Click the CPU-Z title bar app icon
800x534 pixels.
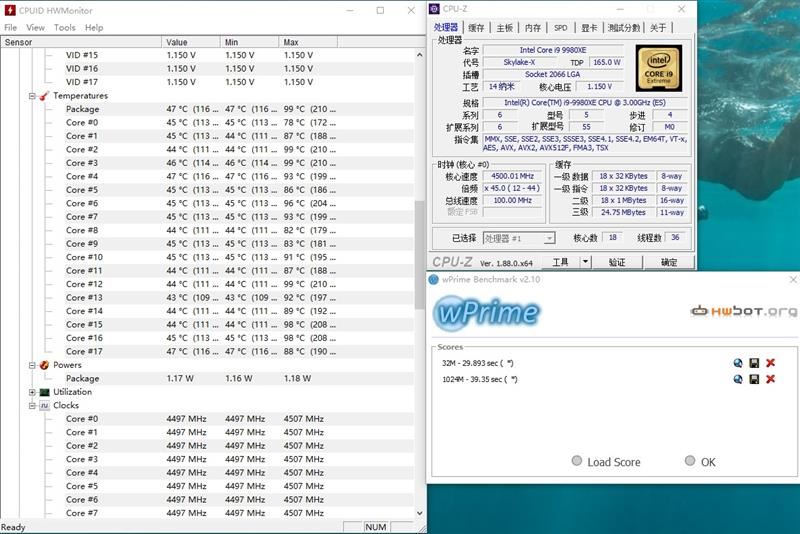click(434, 9)
